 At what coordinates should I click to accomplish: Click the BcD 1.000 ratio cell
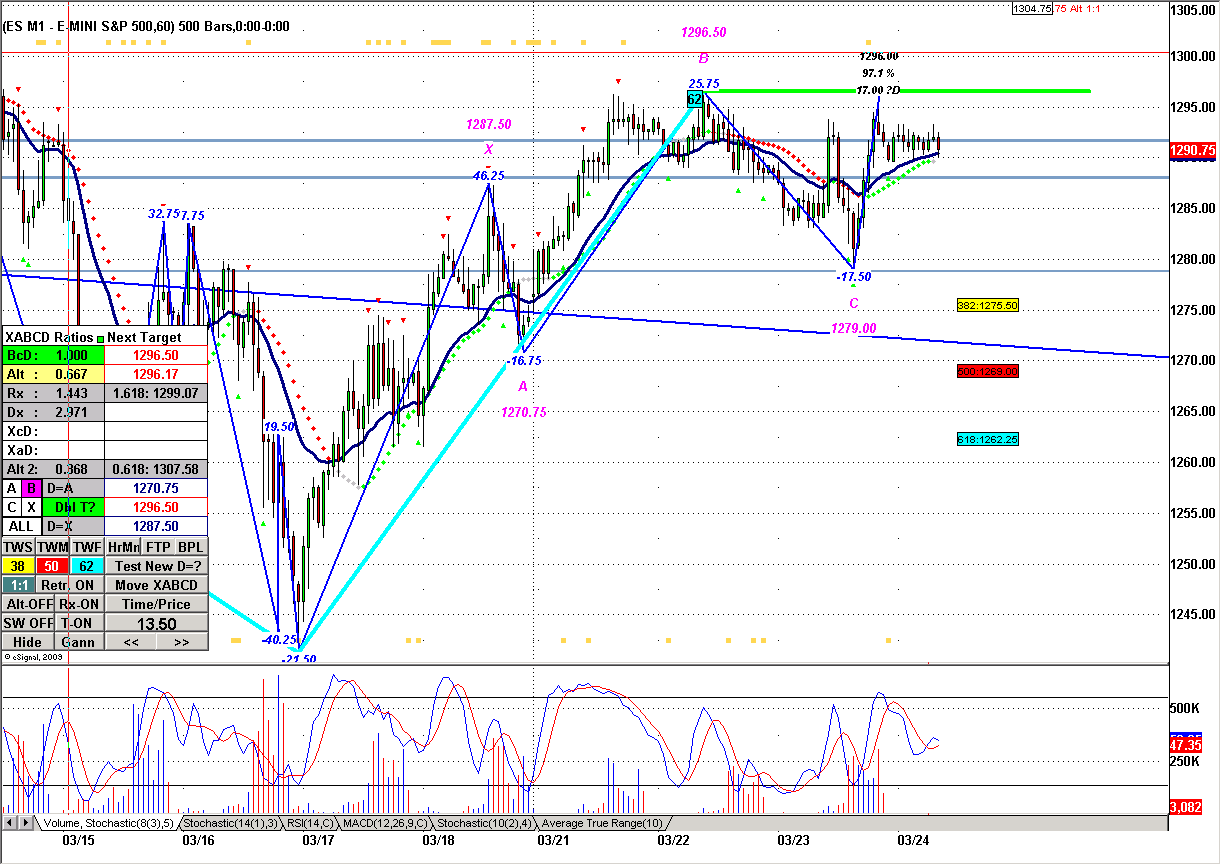pos(53,355)
